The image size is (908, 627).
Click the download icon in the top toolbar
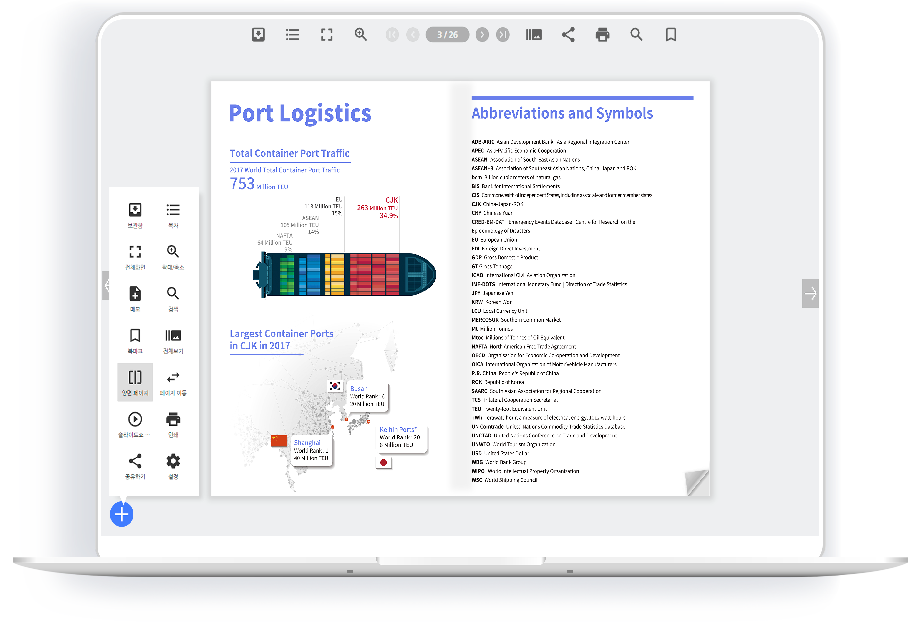coord(258,35)
